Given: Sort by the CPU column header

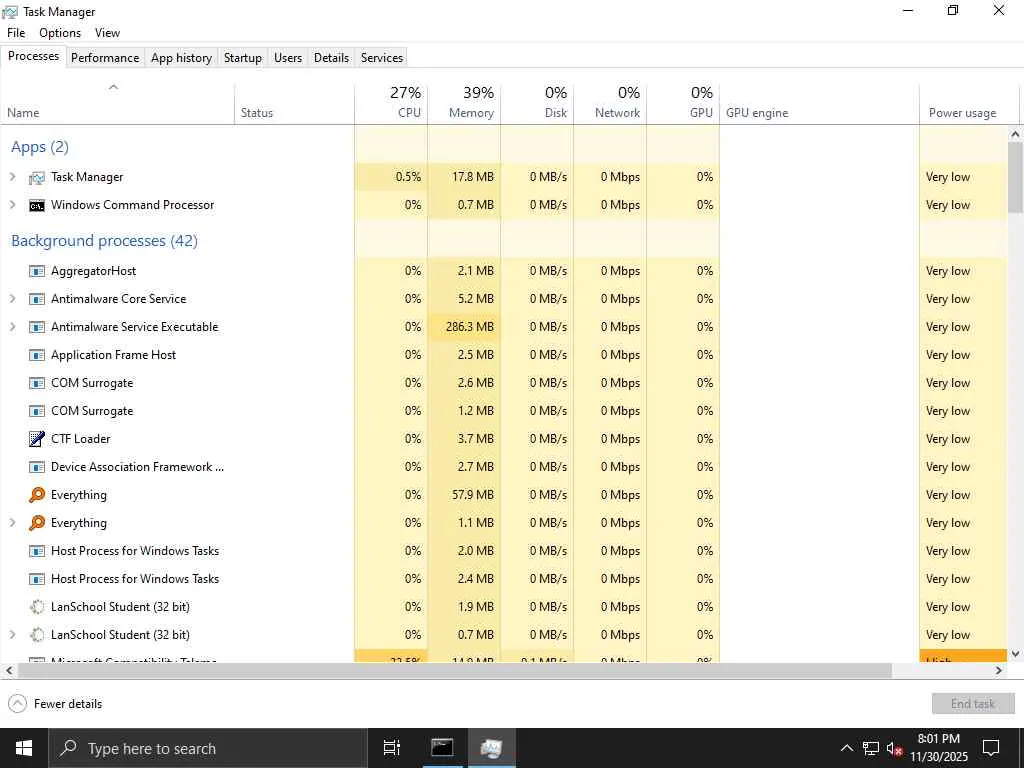Looking at the screenshot, I should (391, 104).
